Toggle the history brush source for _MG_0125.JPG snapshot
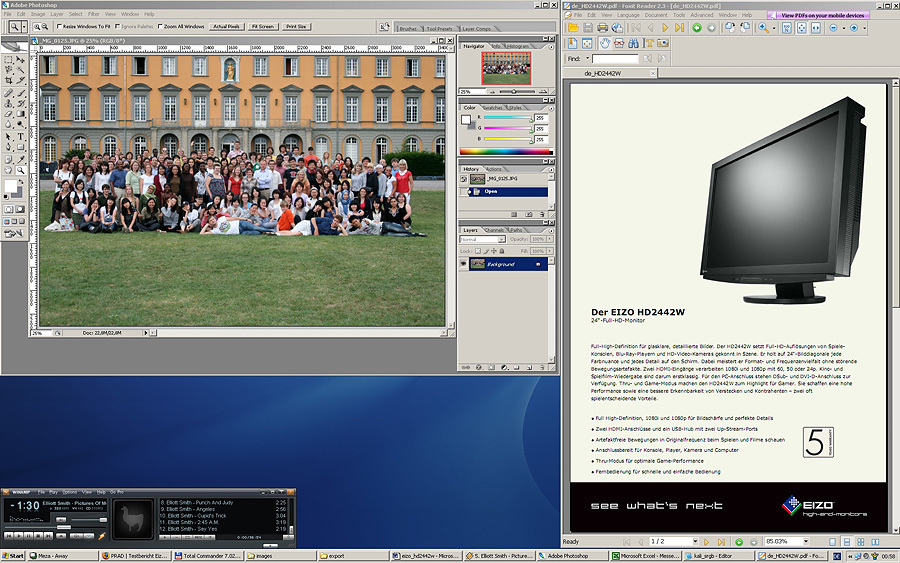Image resolution: width=900 pixels, height=563 pixels. 464,179
